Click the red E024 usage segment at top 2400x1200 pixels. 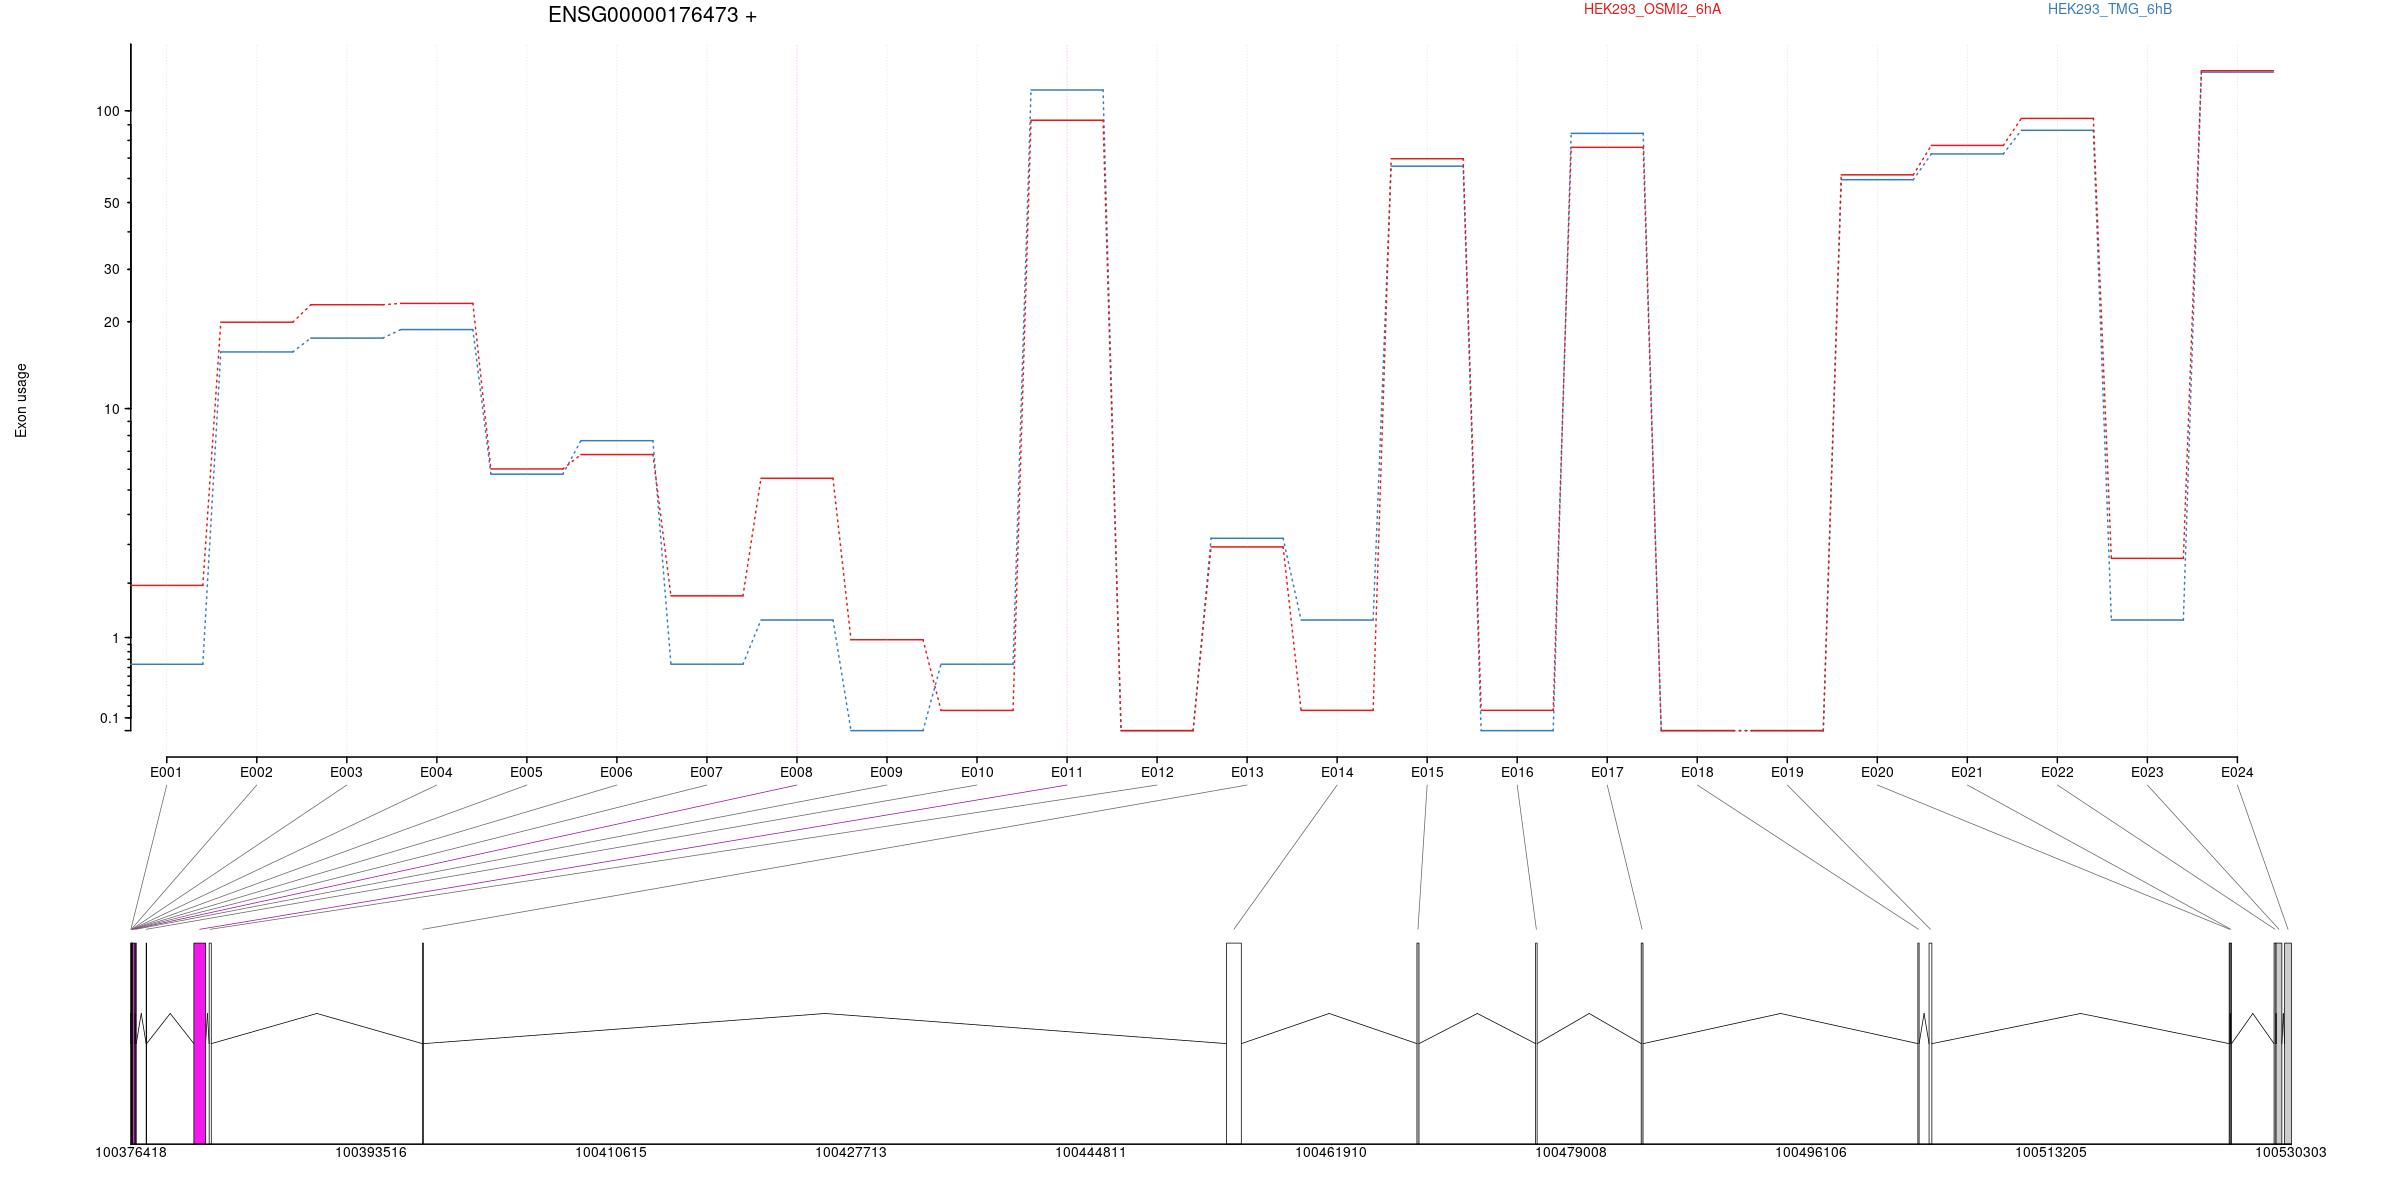[2237, 71]
